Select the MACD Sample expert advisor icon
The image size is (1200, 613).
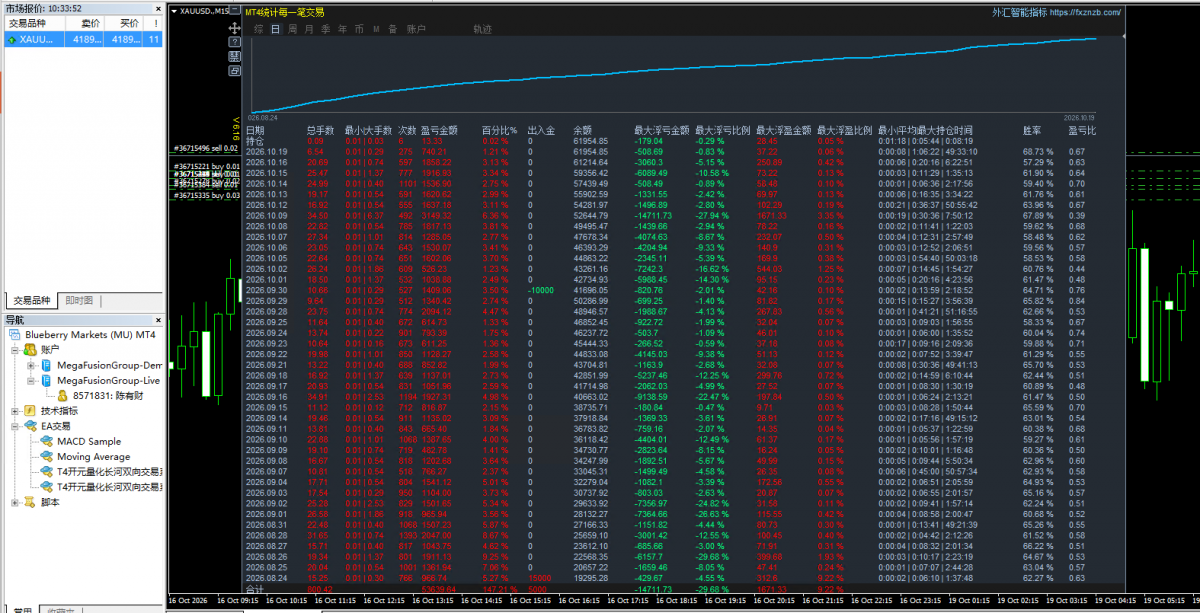(45, 441)
